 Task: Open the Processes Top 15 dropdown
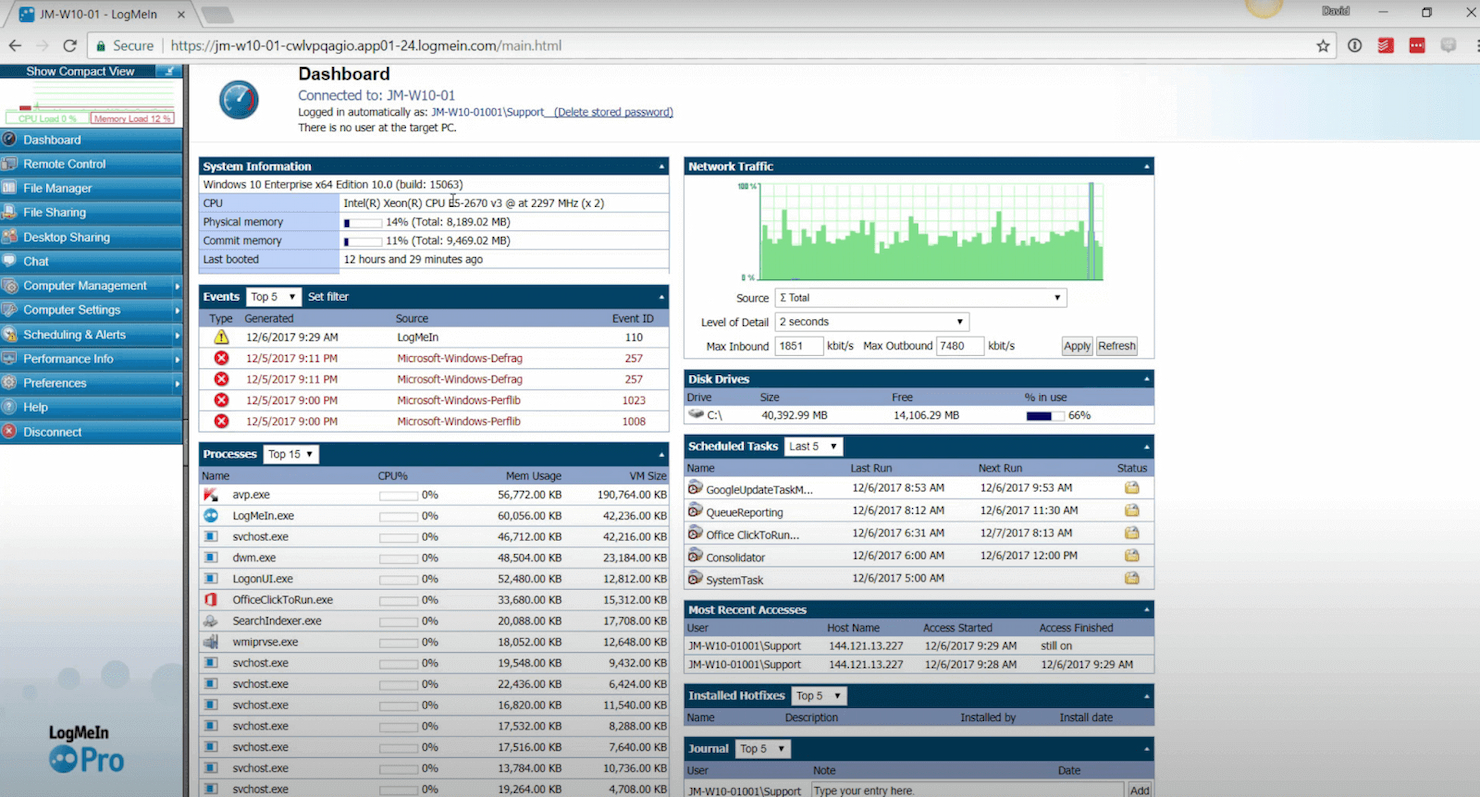(x=290, y=454)
